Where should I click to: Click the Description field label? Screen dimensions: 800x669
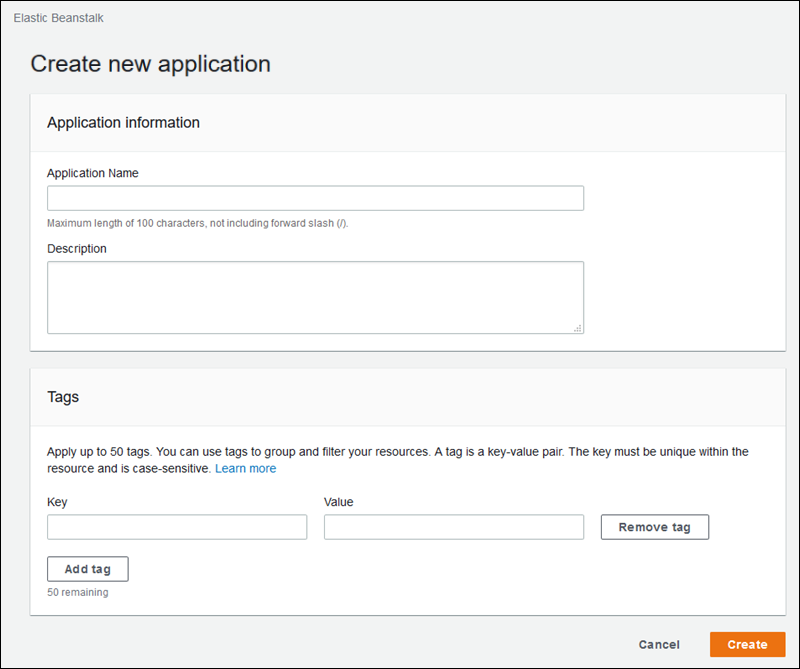pyautogui.click(x=77, y=248)
